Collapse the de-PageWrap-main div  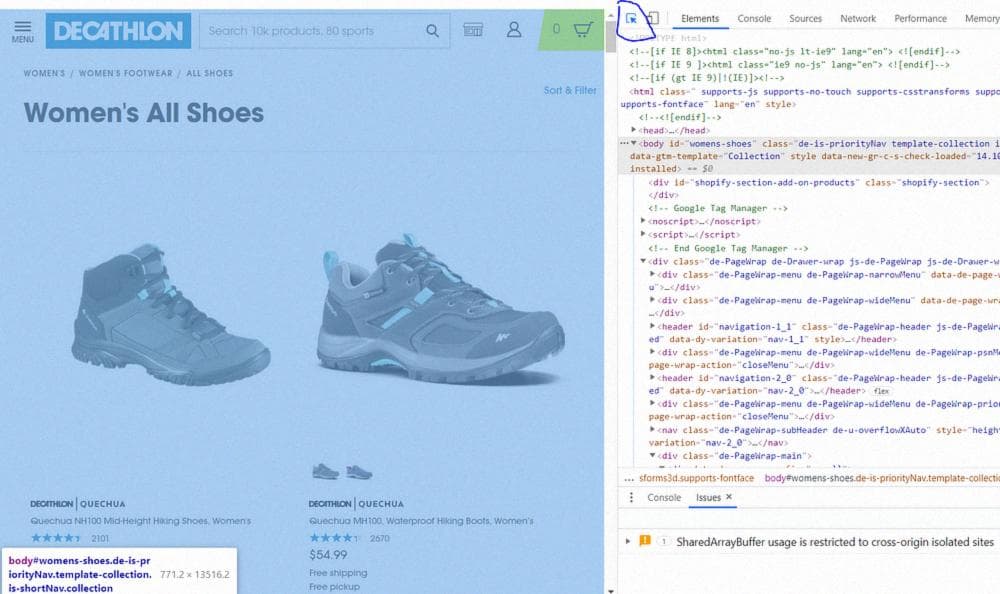point(652,455)
